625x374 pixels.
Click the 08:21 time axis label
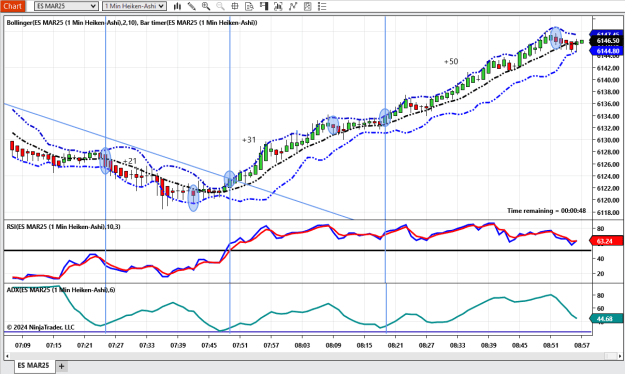[395, 345]
